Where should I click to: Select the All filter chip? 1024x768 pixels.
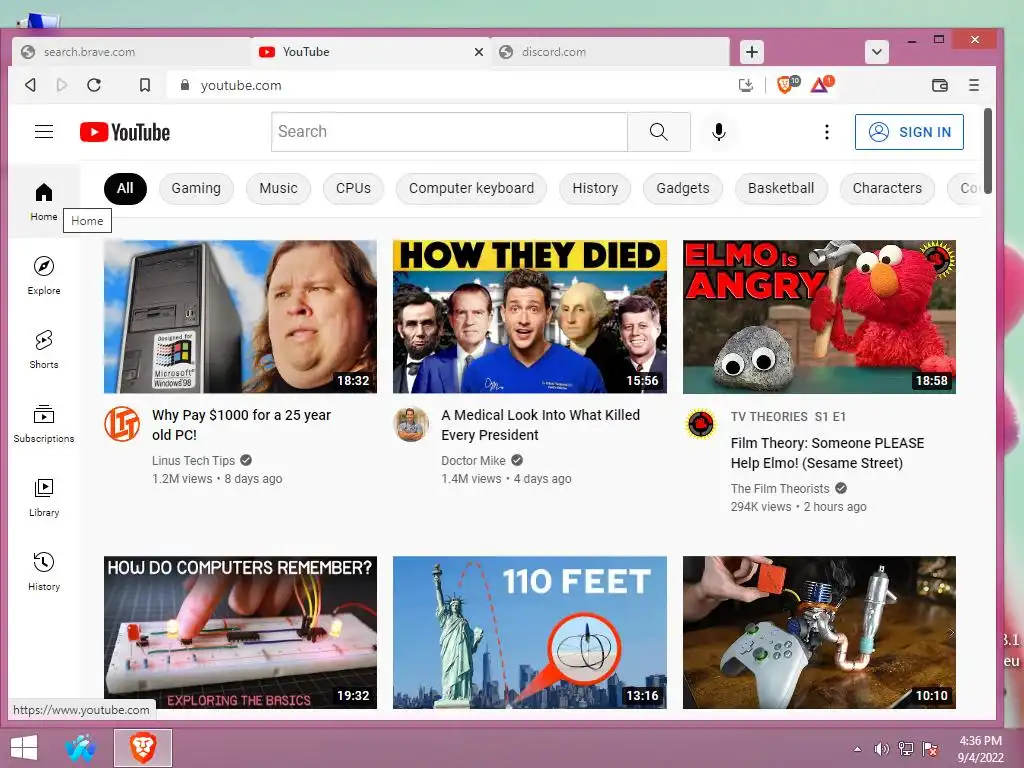coord(125,189)
